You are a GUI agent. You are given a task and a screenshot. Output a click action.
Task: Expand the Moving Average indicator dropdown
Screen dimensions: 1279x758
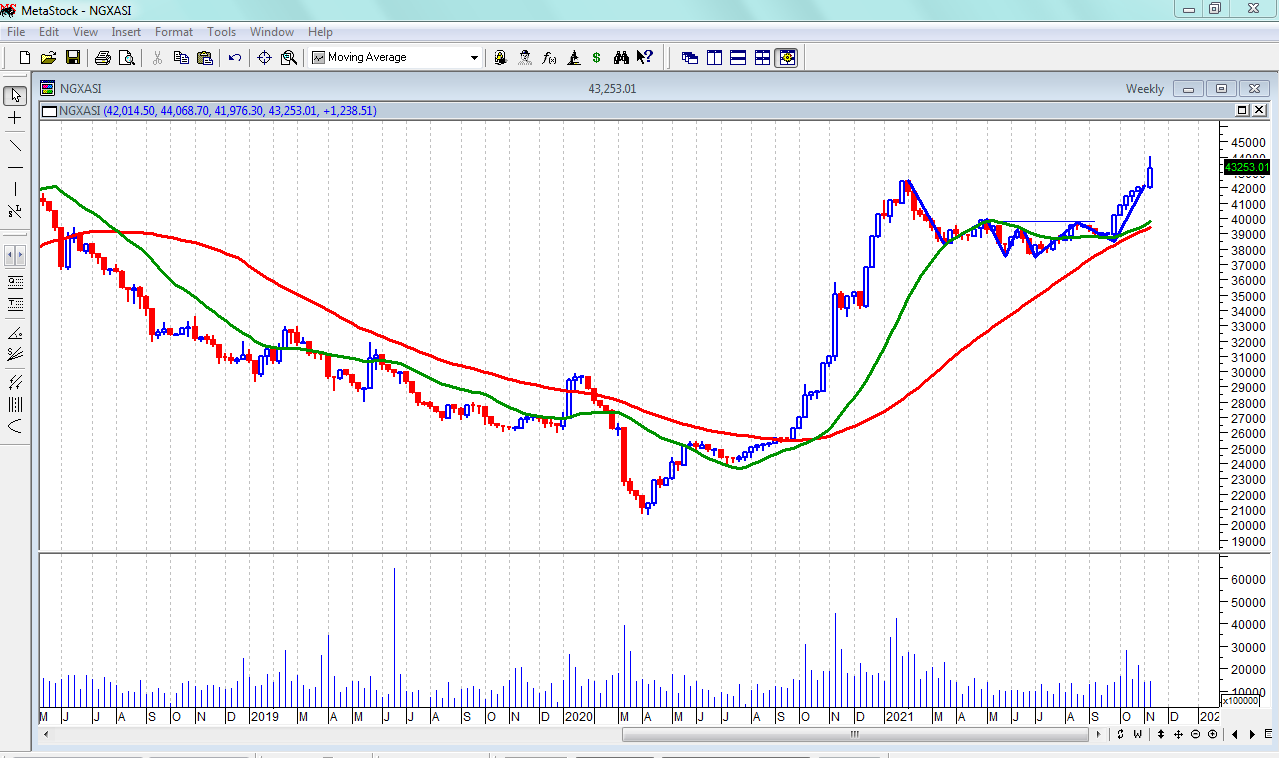(x=475, y=58)
